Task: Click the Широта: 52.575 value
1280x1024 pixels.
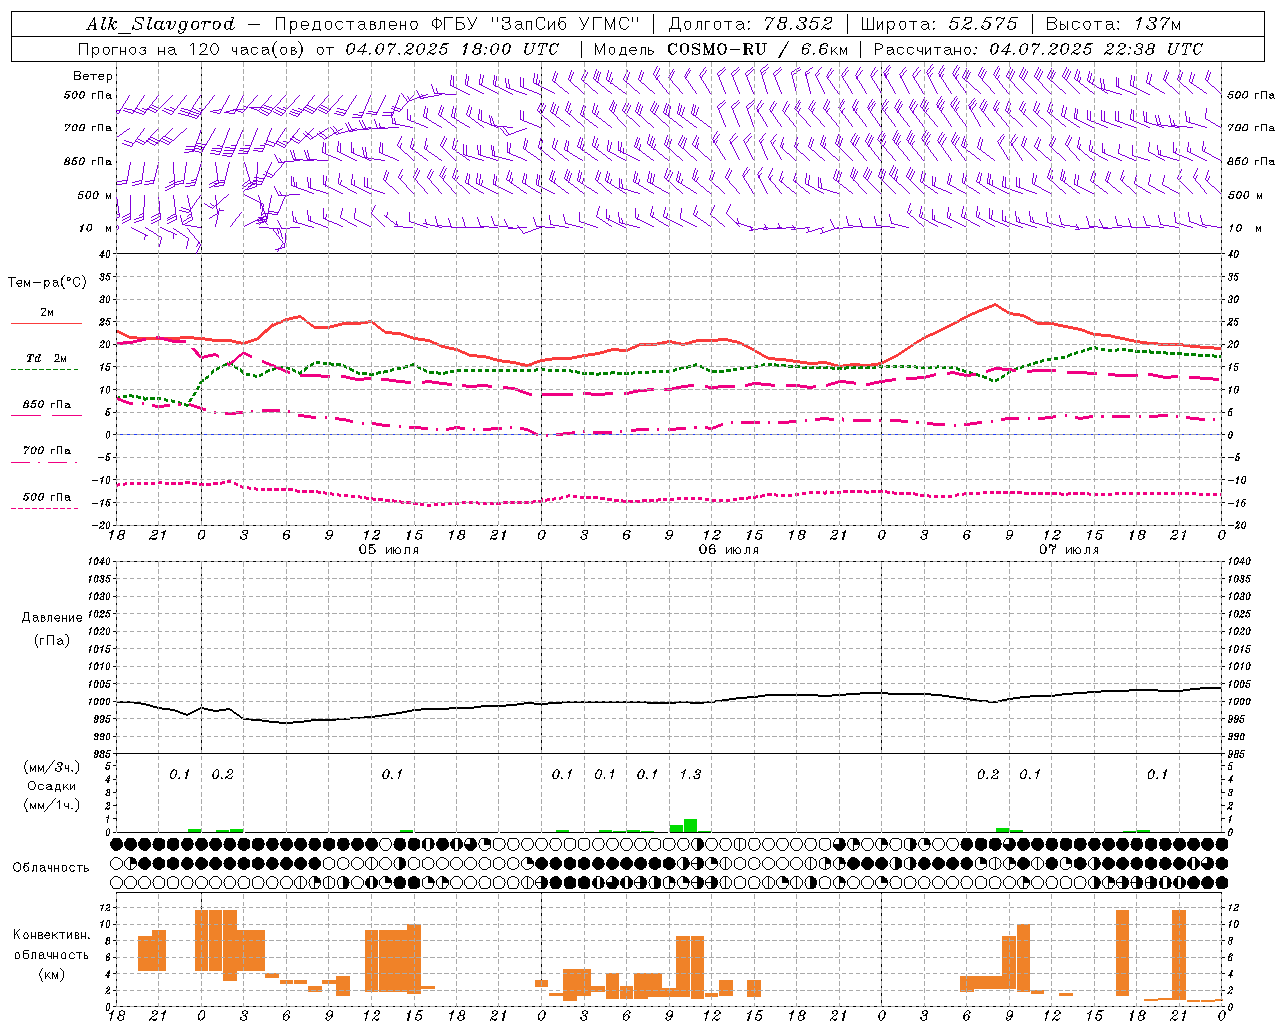Action: coord(939,24)
